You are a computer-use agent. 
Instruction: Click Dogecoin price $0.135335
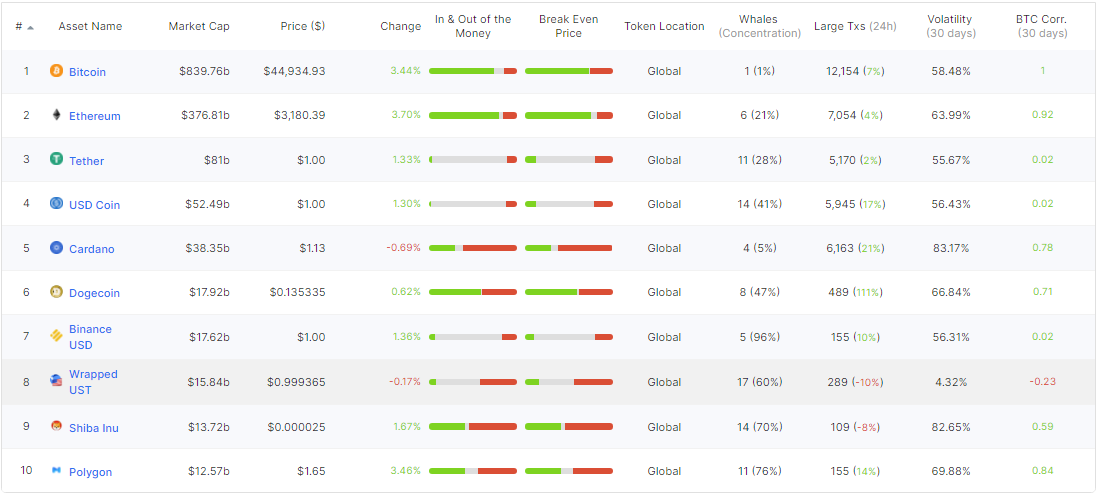point(297,292)
